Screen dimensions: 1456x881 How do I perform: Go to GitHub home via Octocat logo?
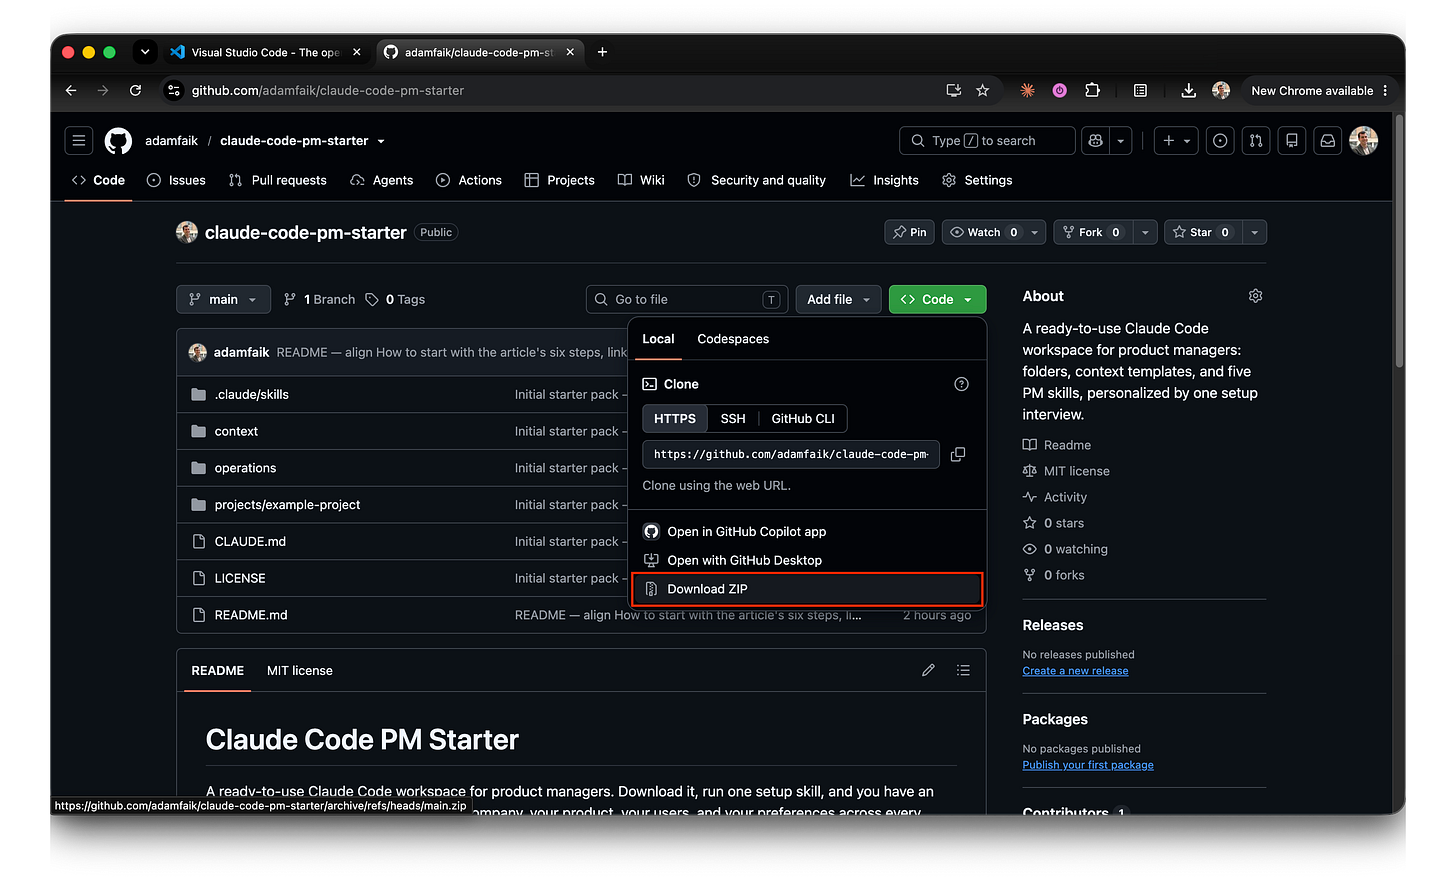point(118,141)
